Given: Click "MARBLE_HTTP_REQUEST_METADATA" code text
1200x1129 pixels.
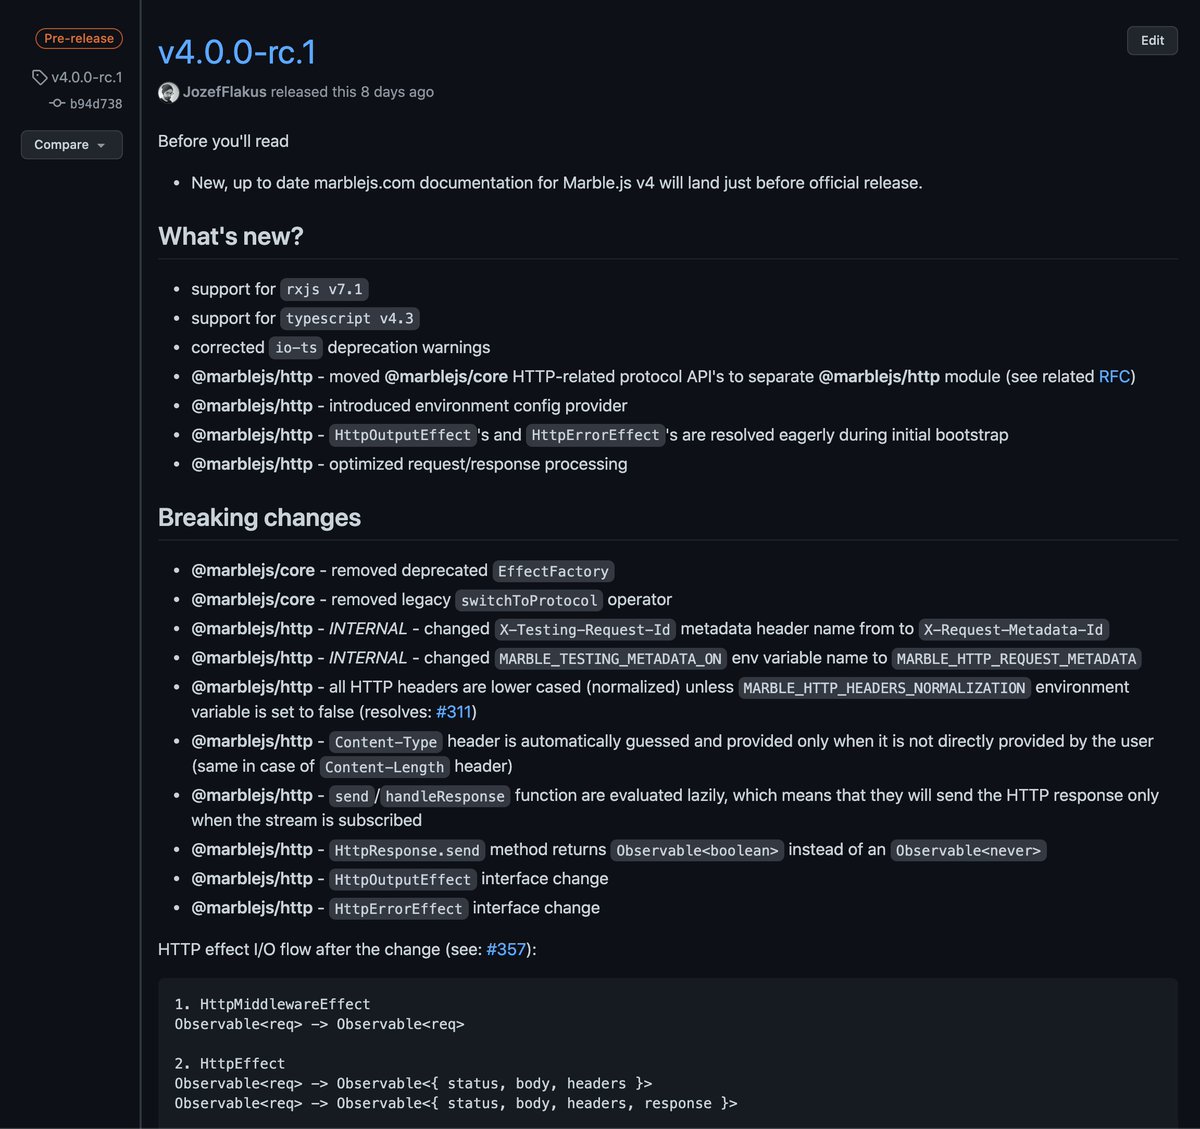Looking at the screenshot, I should tap(1016, 658).
